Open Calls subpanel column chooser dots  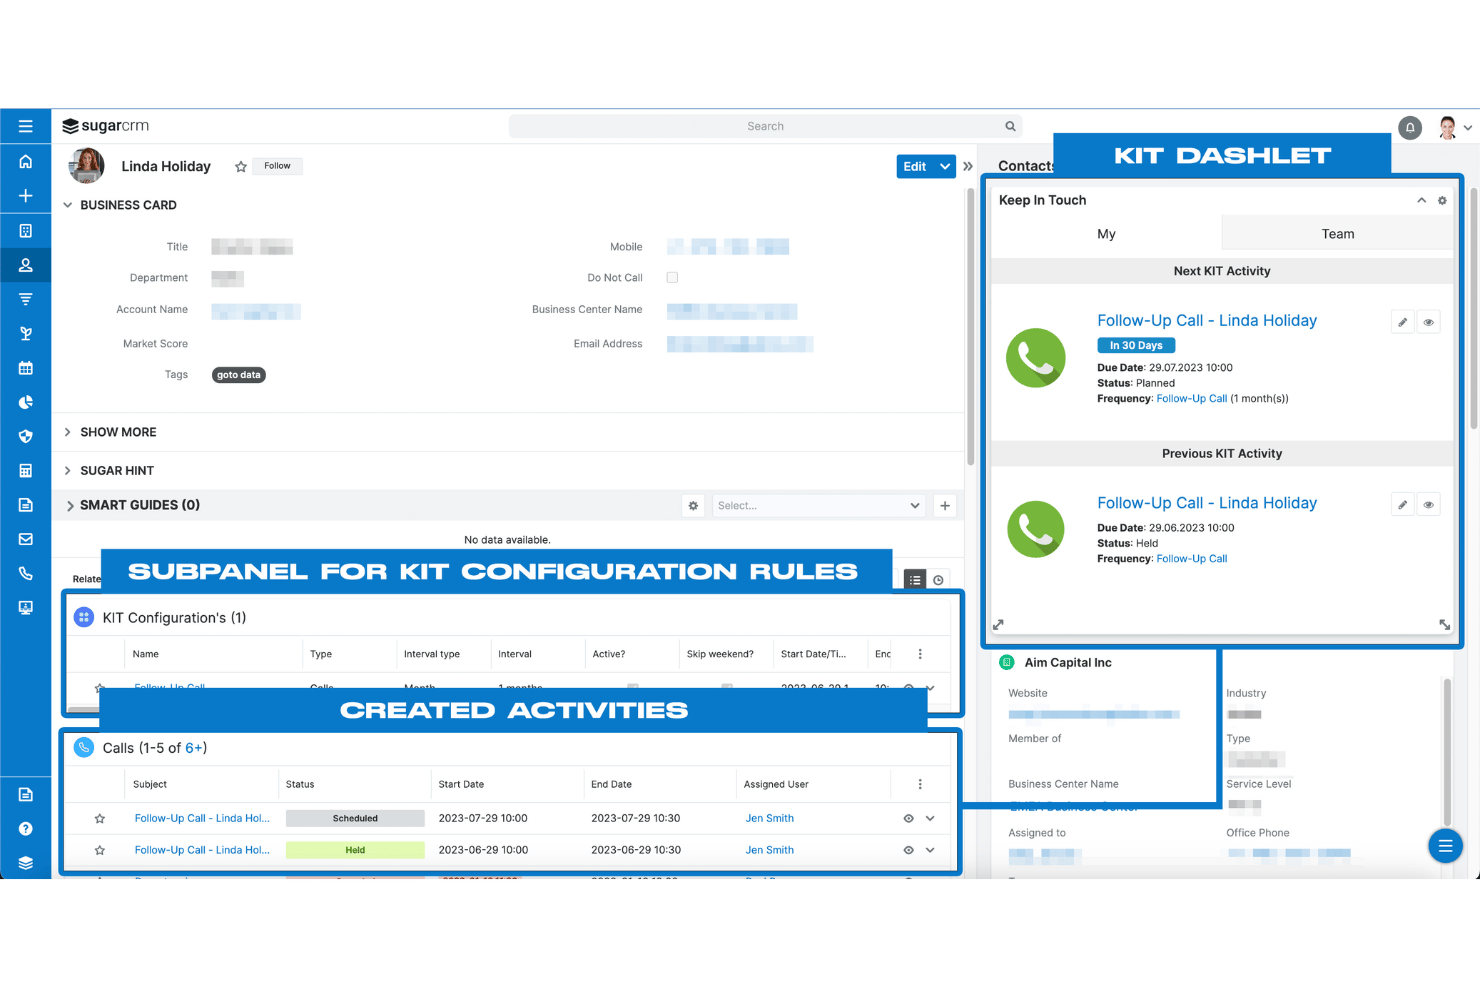[920, 784]
